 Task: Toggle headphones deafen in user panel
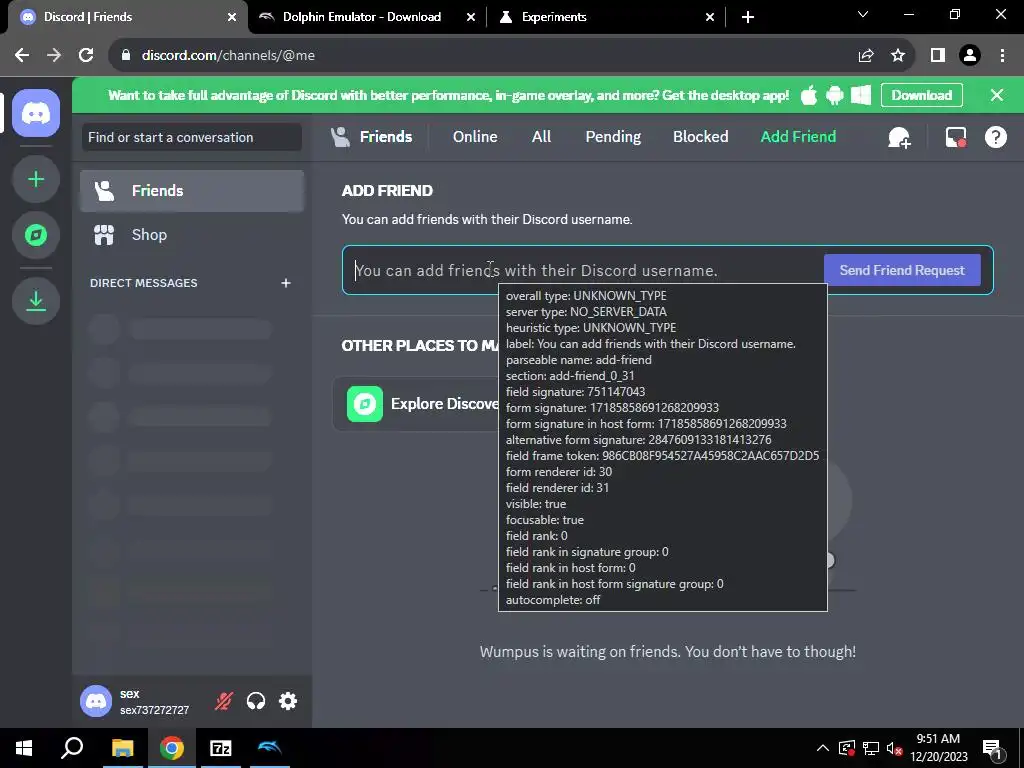256,701
